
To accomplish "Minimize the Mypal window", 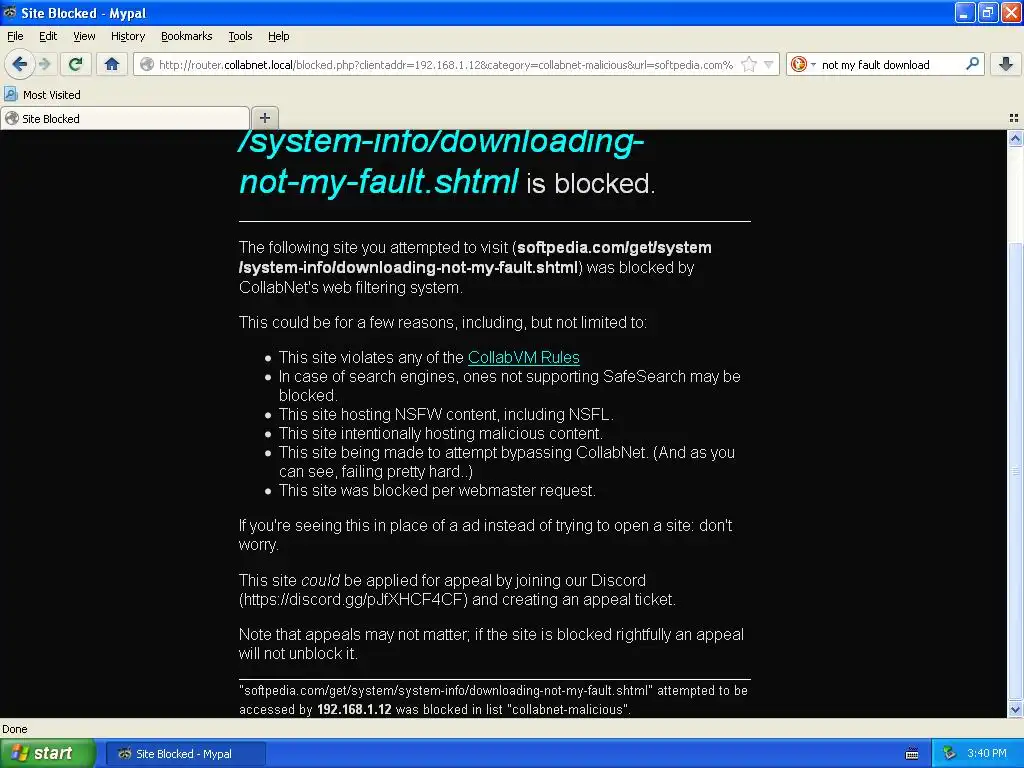I will (x=965, y=12).
